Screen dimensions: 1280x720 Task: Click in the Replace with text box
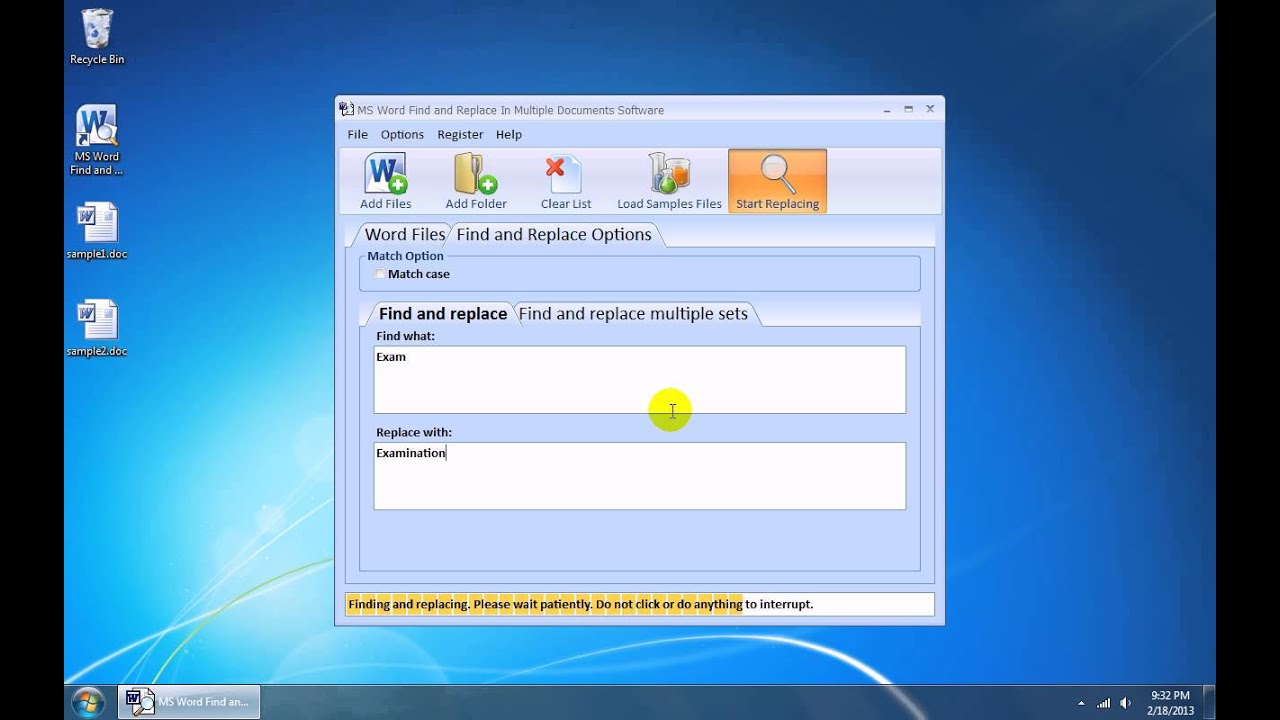point(640,476)
